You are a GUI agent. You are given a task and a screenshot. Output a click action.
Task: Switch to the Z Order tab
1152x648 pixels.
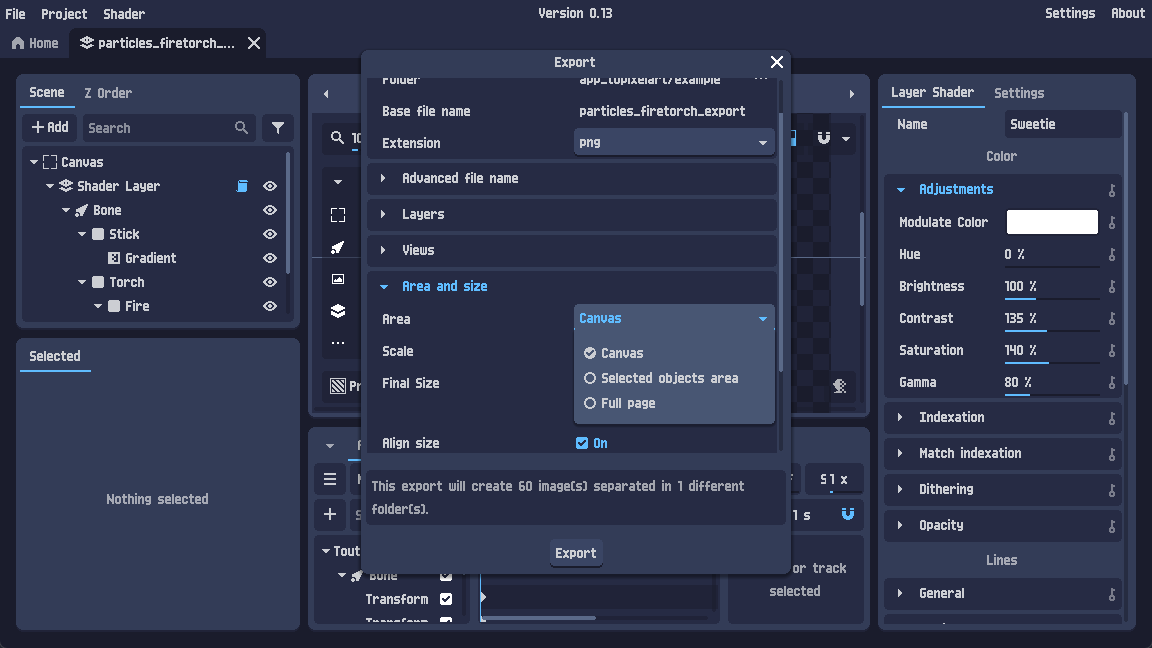(106, 93)
